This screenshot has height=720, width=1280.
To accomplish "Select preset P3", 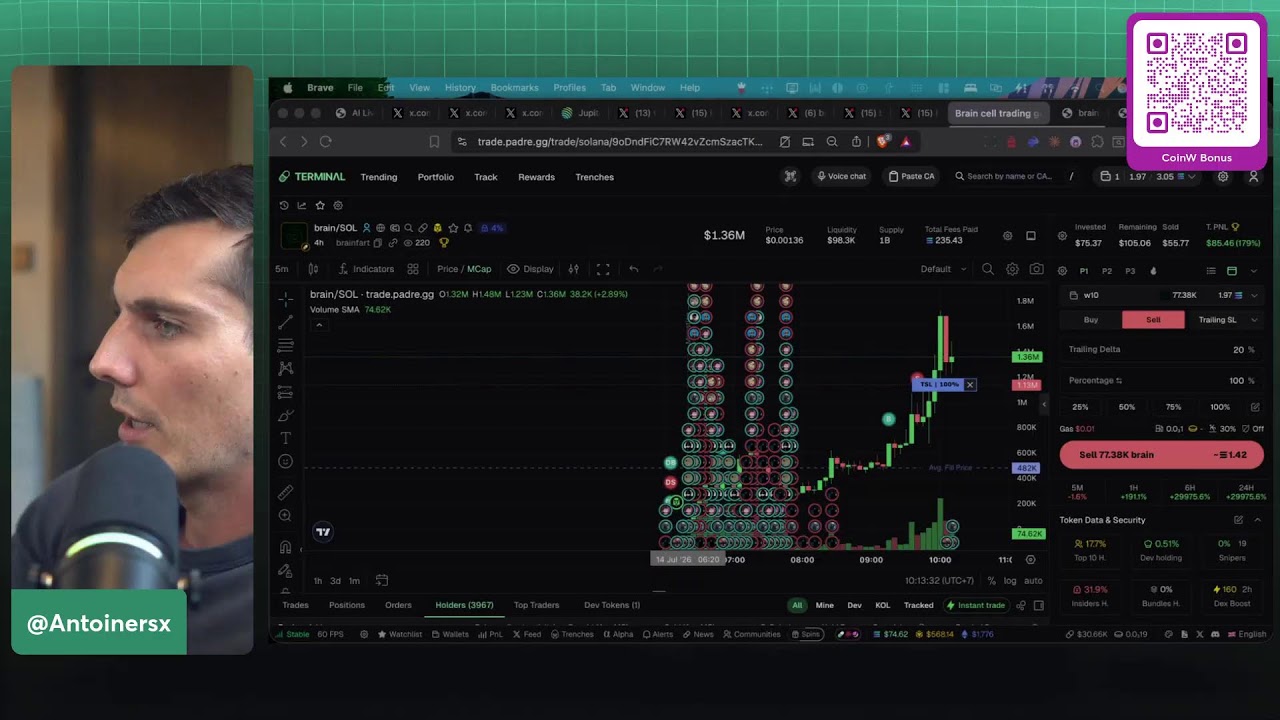I will coord(1130,271).
